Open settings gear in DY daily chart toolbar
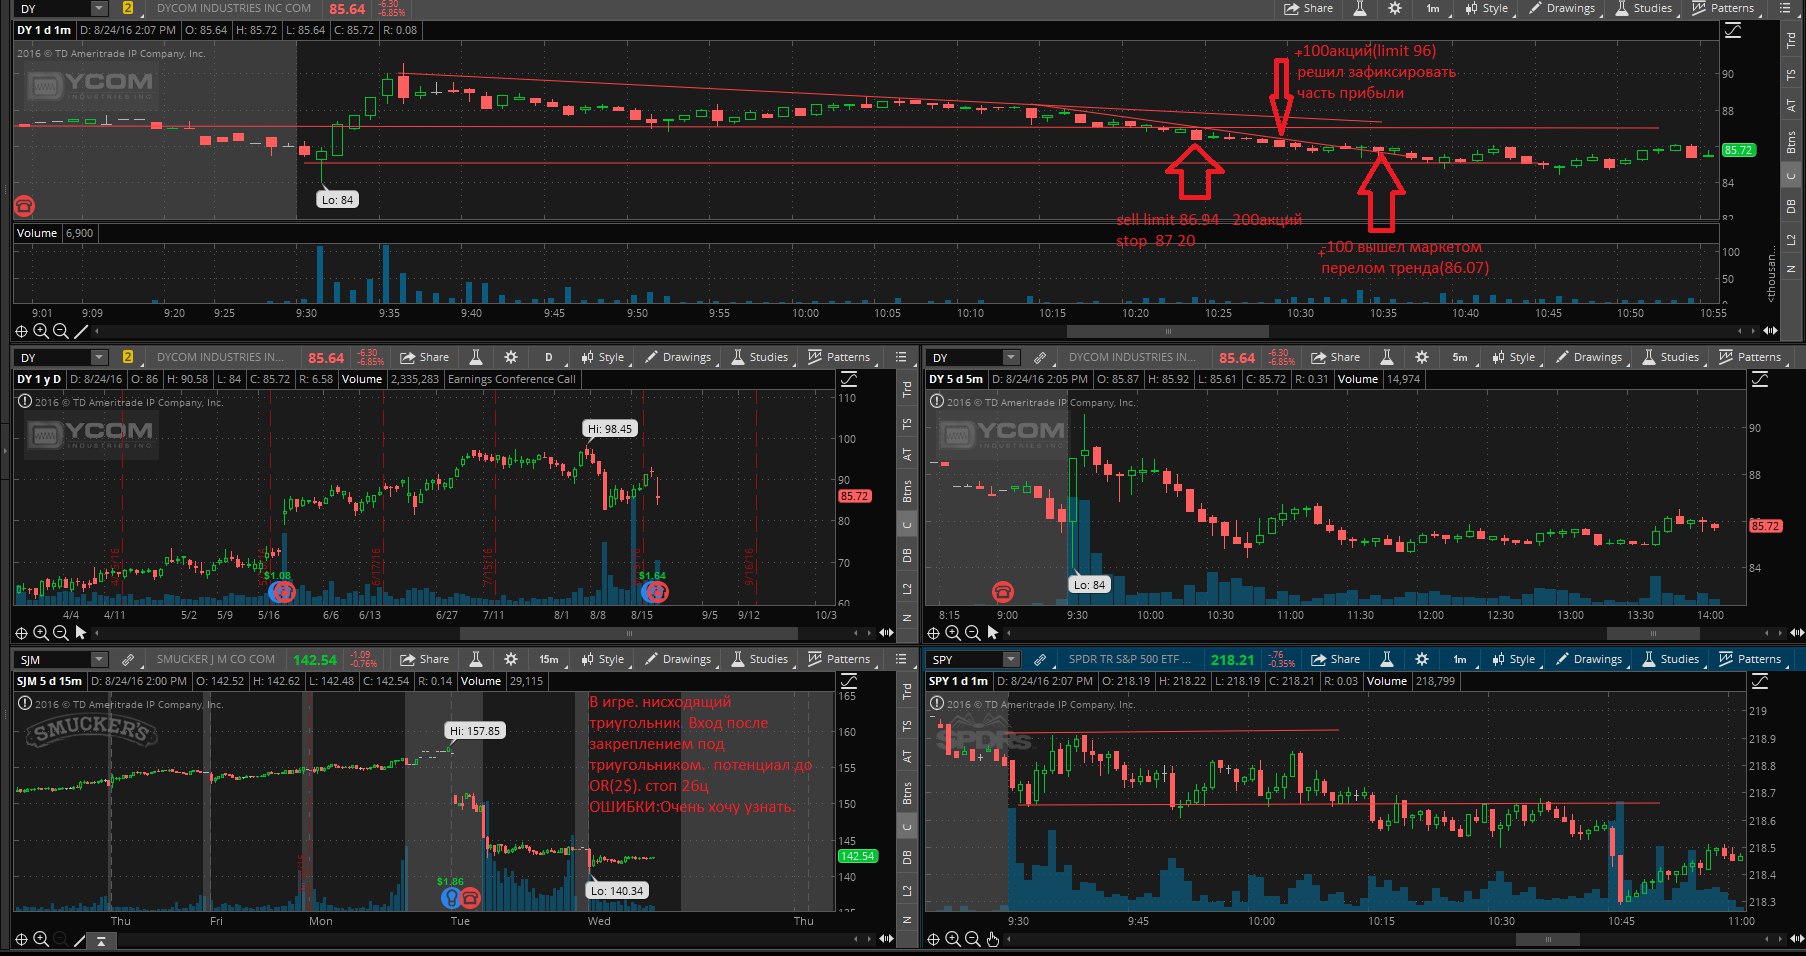Screen dimensions: 1806x956 [511, 357]
